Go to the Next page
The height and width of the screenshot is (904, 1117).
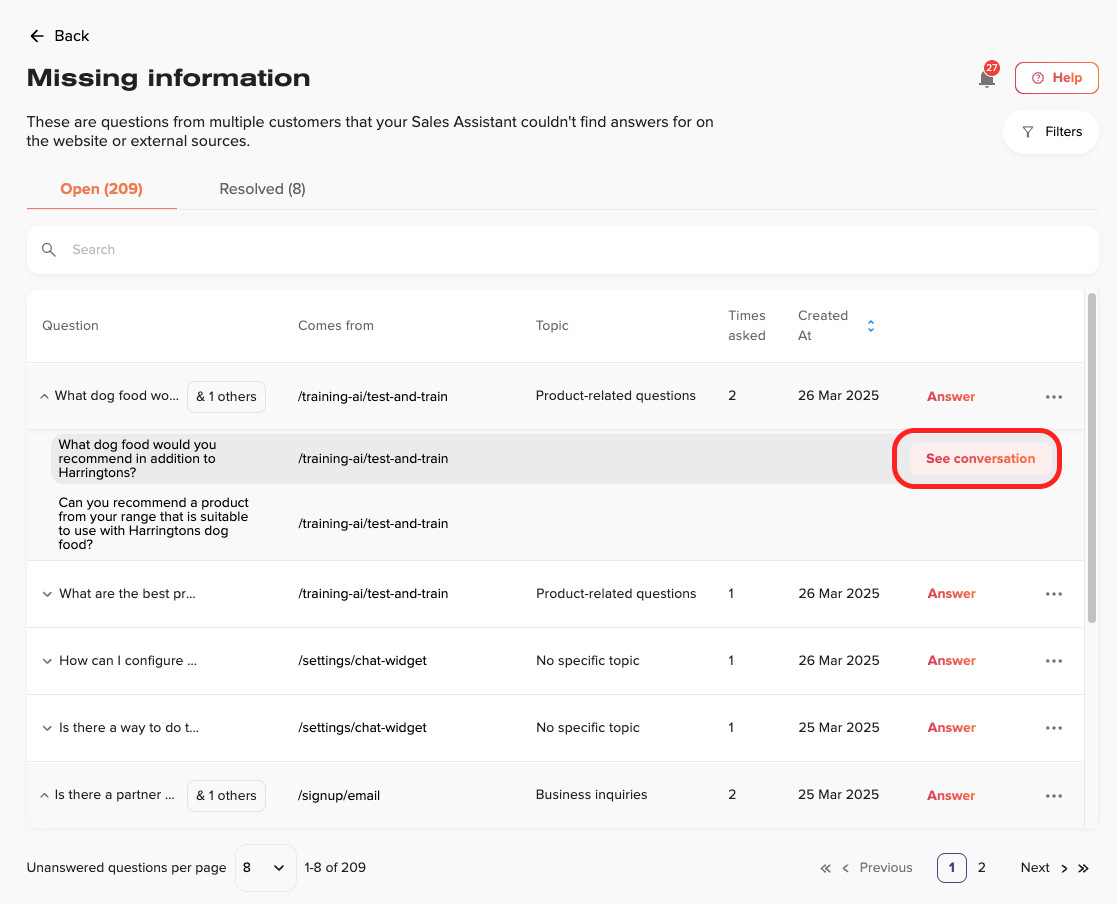point(1044,868)
